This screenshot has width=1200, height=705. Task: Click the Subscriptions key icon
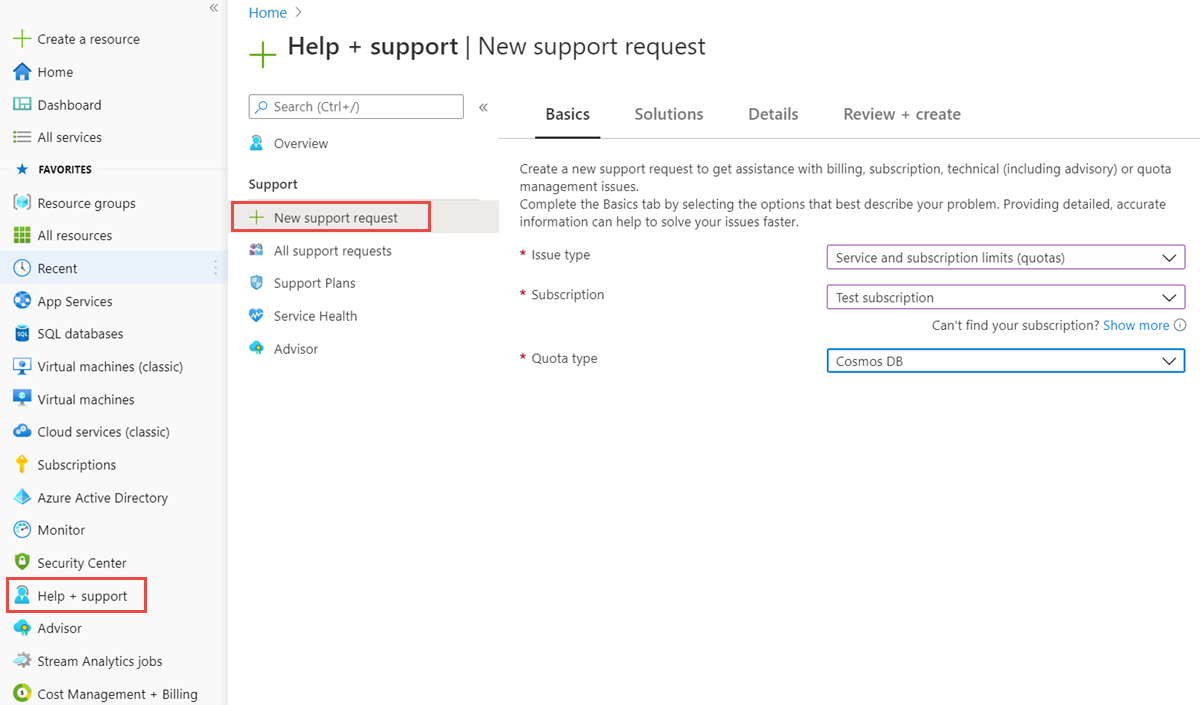(x=21, y=465)
